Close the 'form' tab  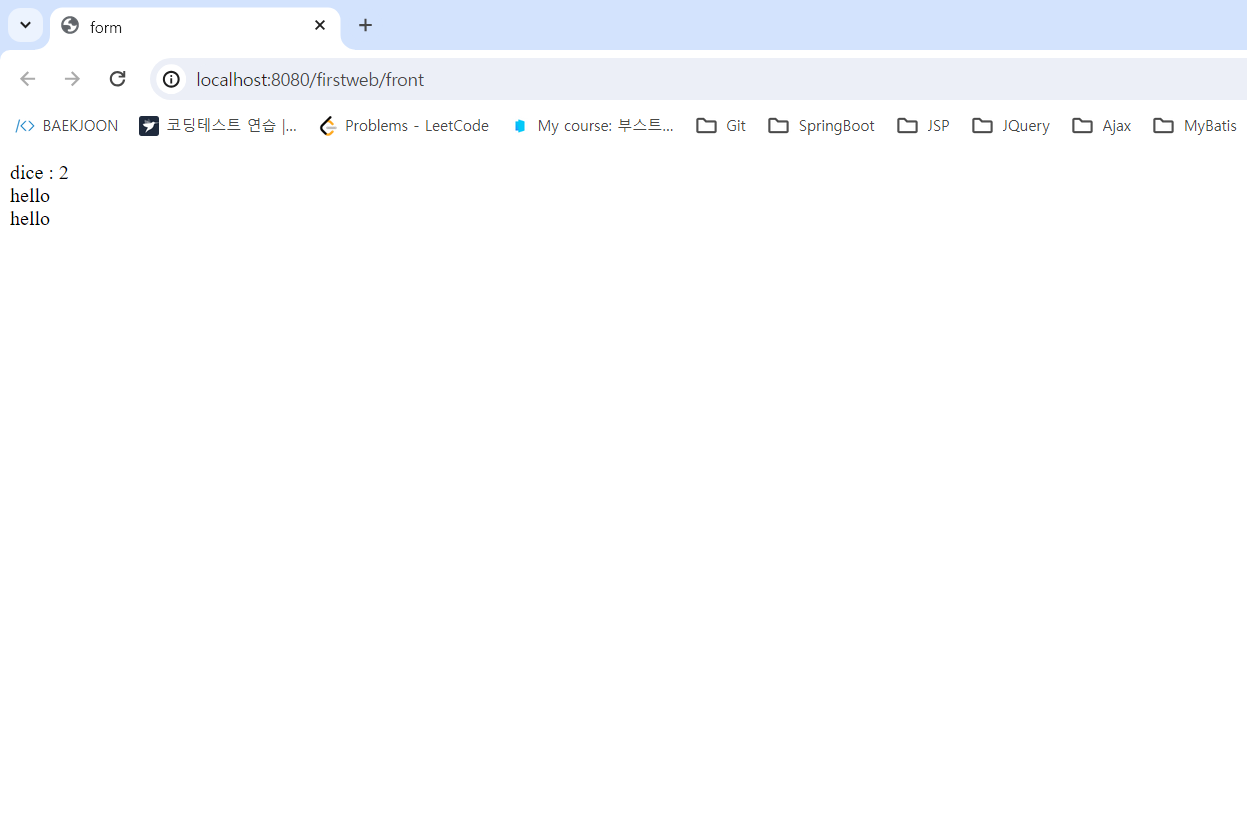click(x=320, y=26)
